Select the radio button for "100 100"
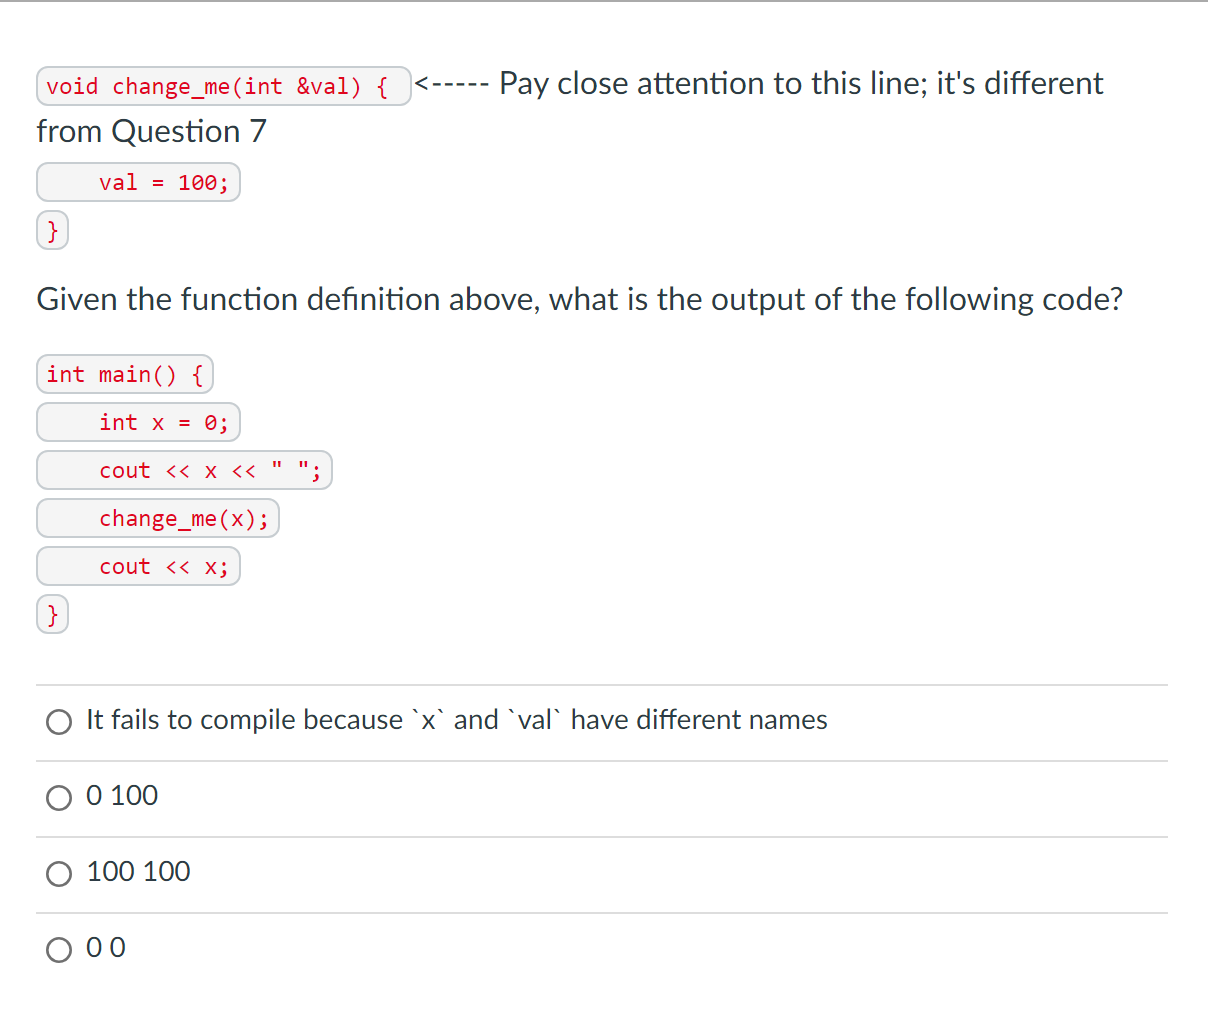Screen dimensions: 1208x1023 tap(59, 873)
